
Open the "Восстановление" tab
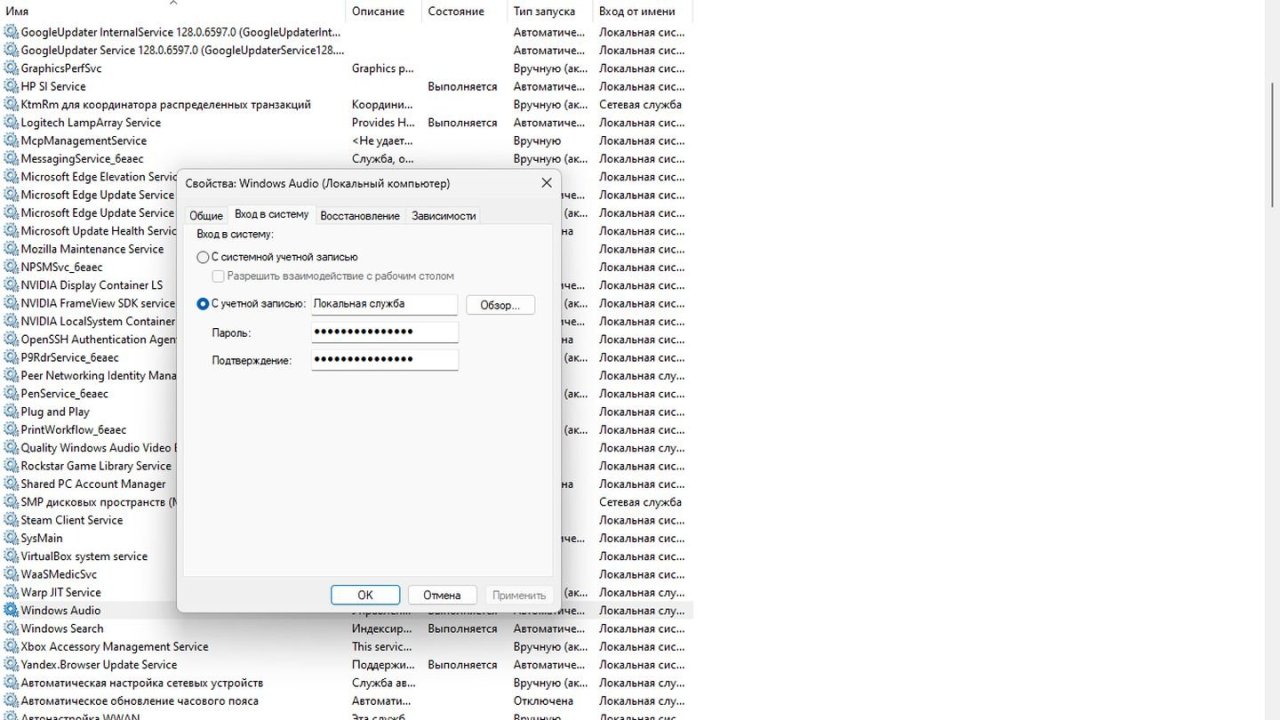pos(360,215)
